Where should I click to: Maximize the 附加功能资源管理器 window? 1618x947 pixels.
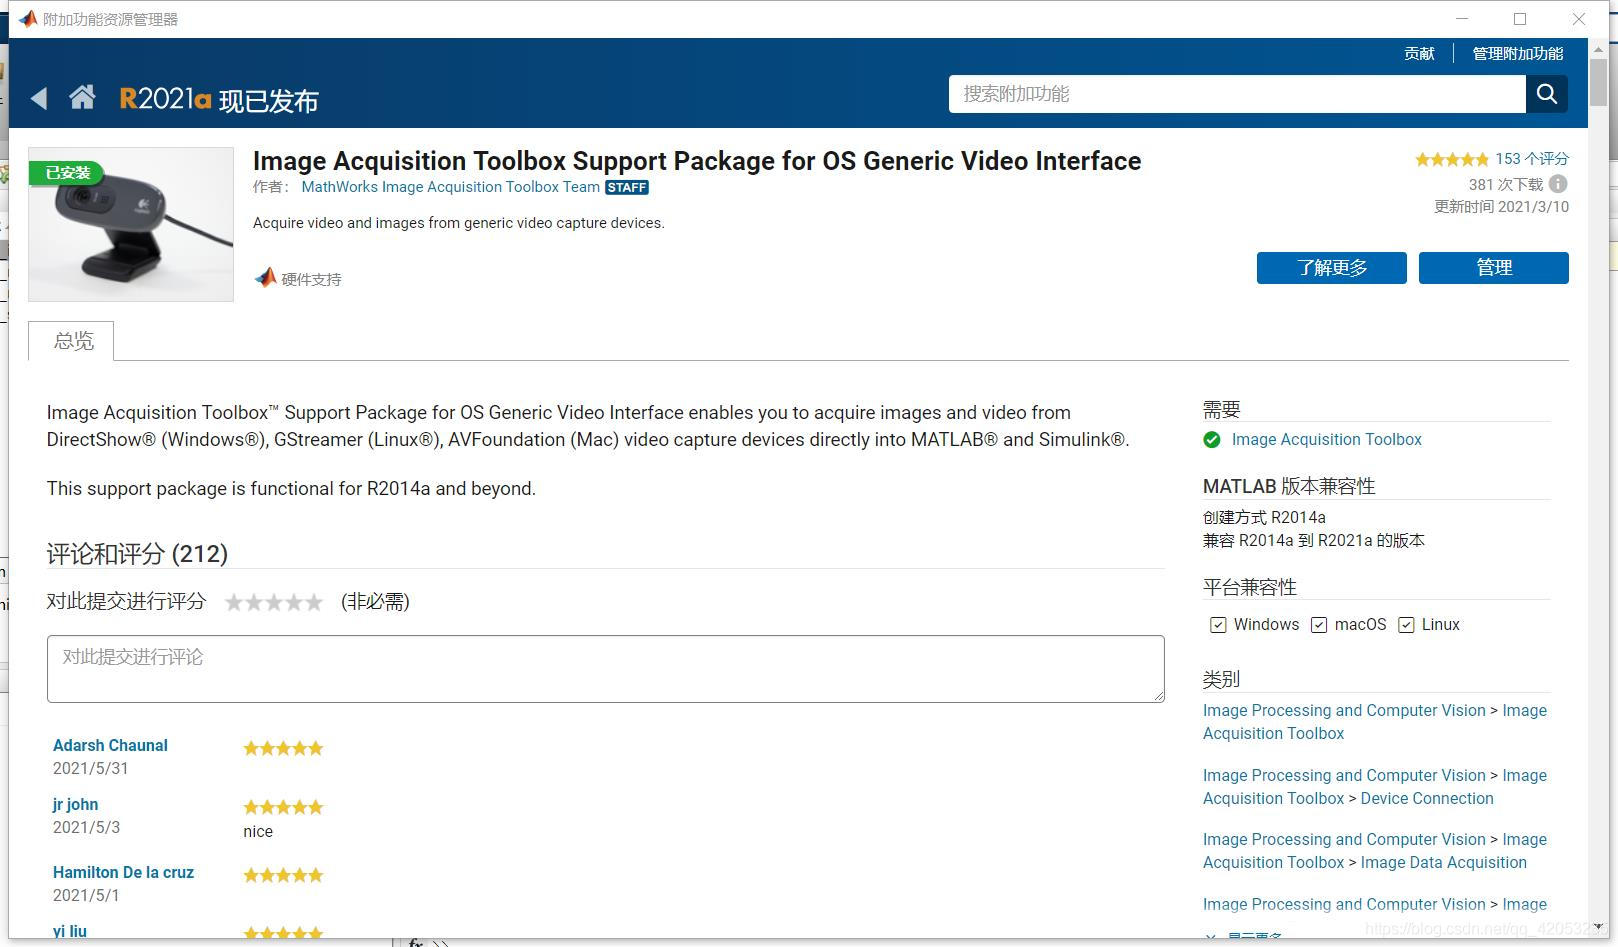tap(1520, 19)
